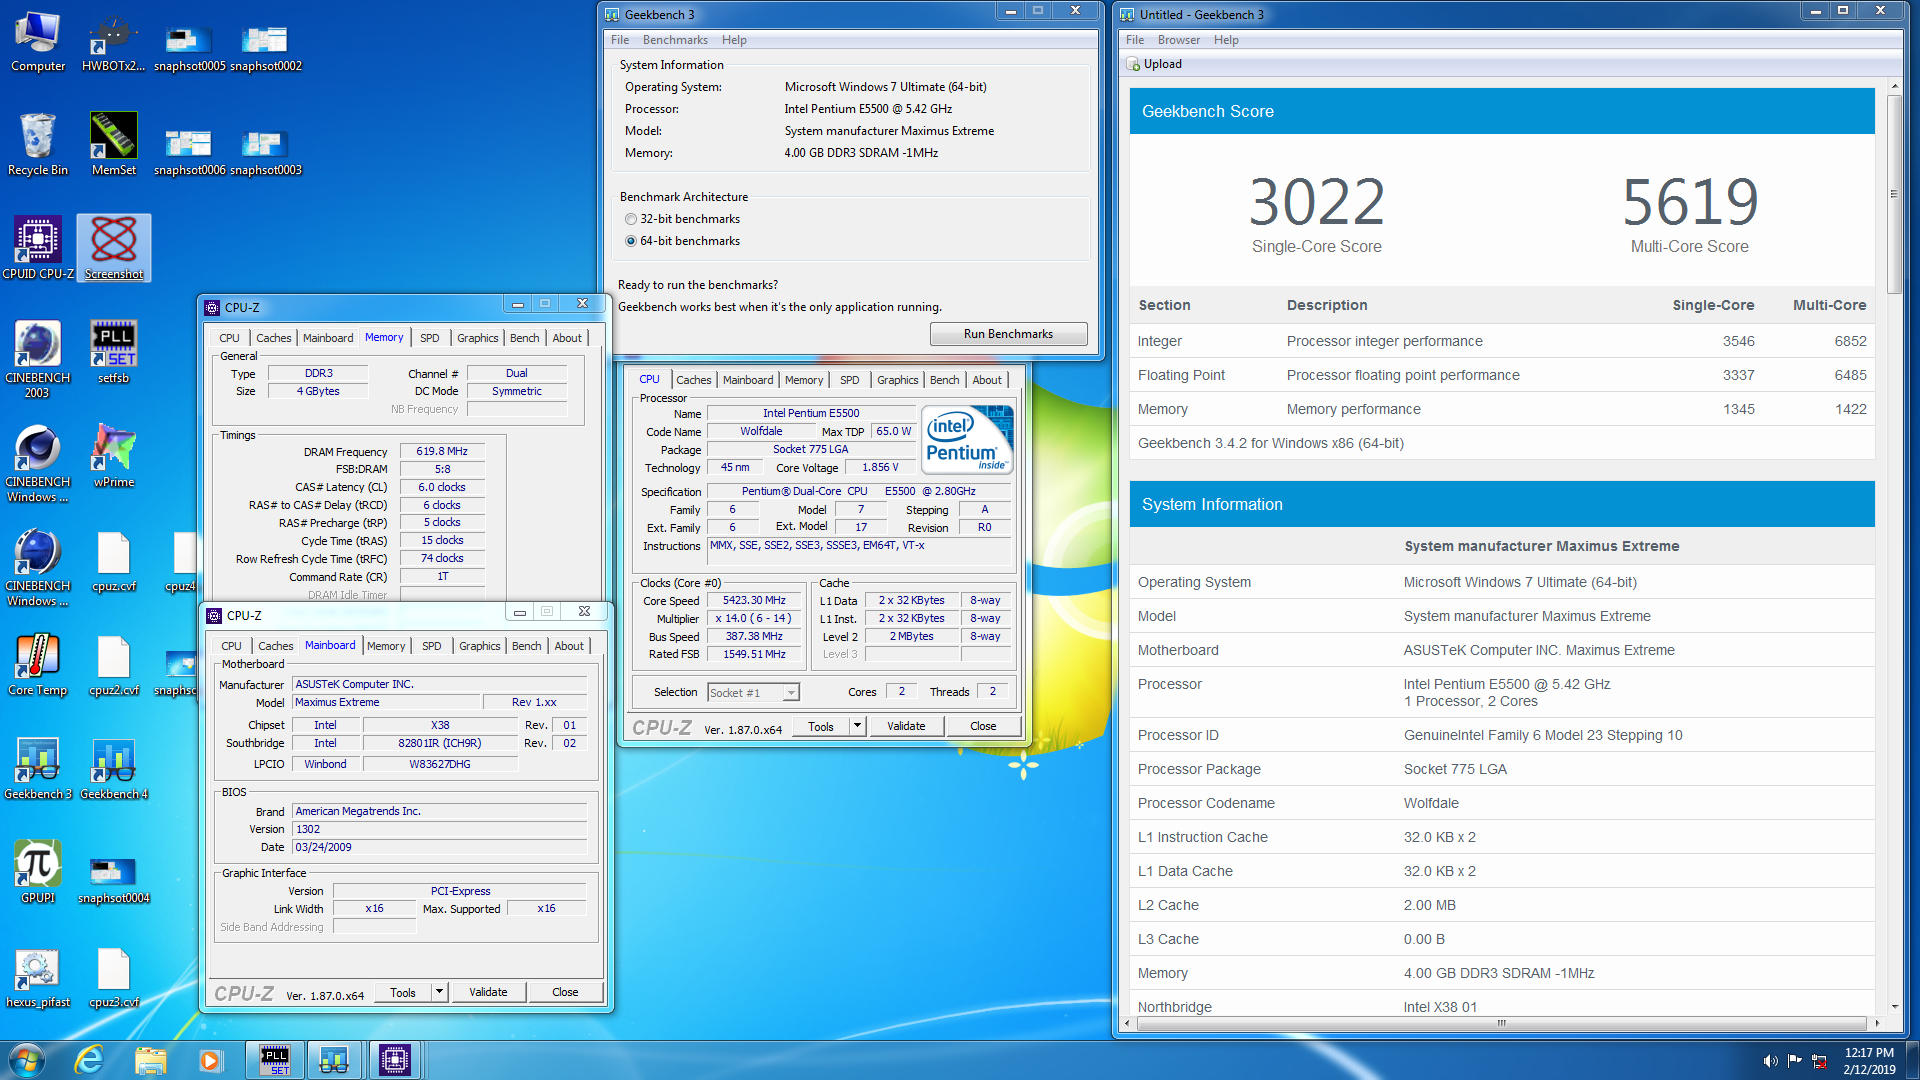The height and width of the screenshot is (1080, 1920).
Task: Launch the Core Temp desktop icon
Action: (x=38, y=665)
